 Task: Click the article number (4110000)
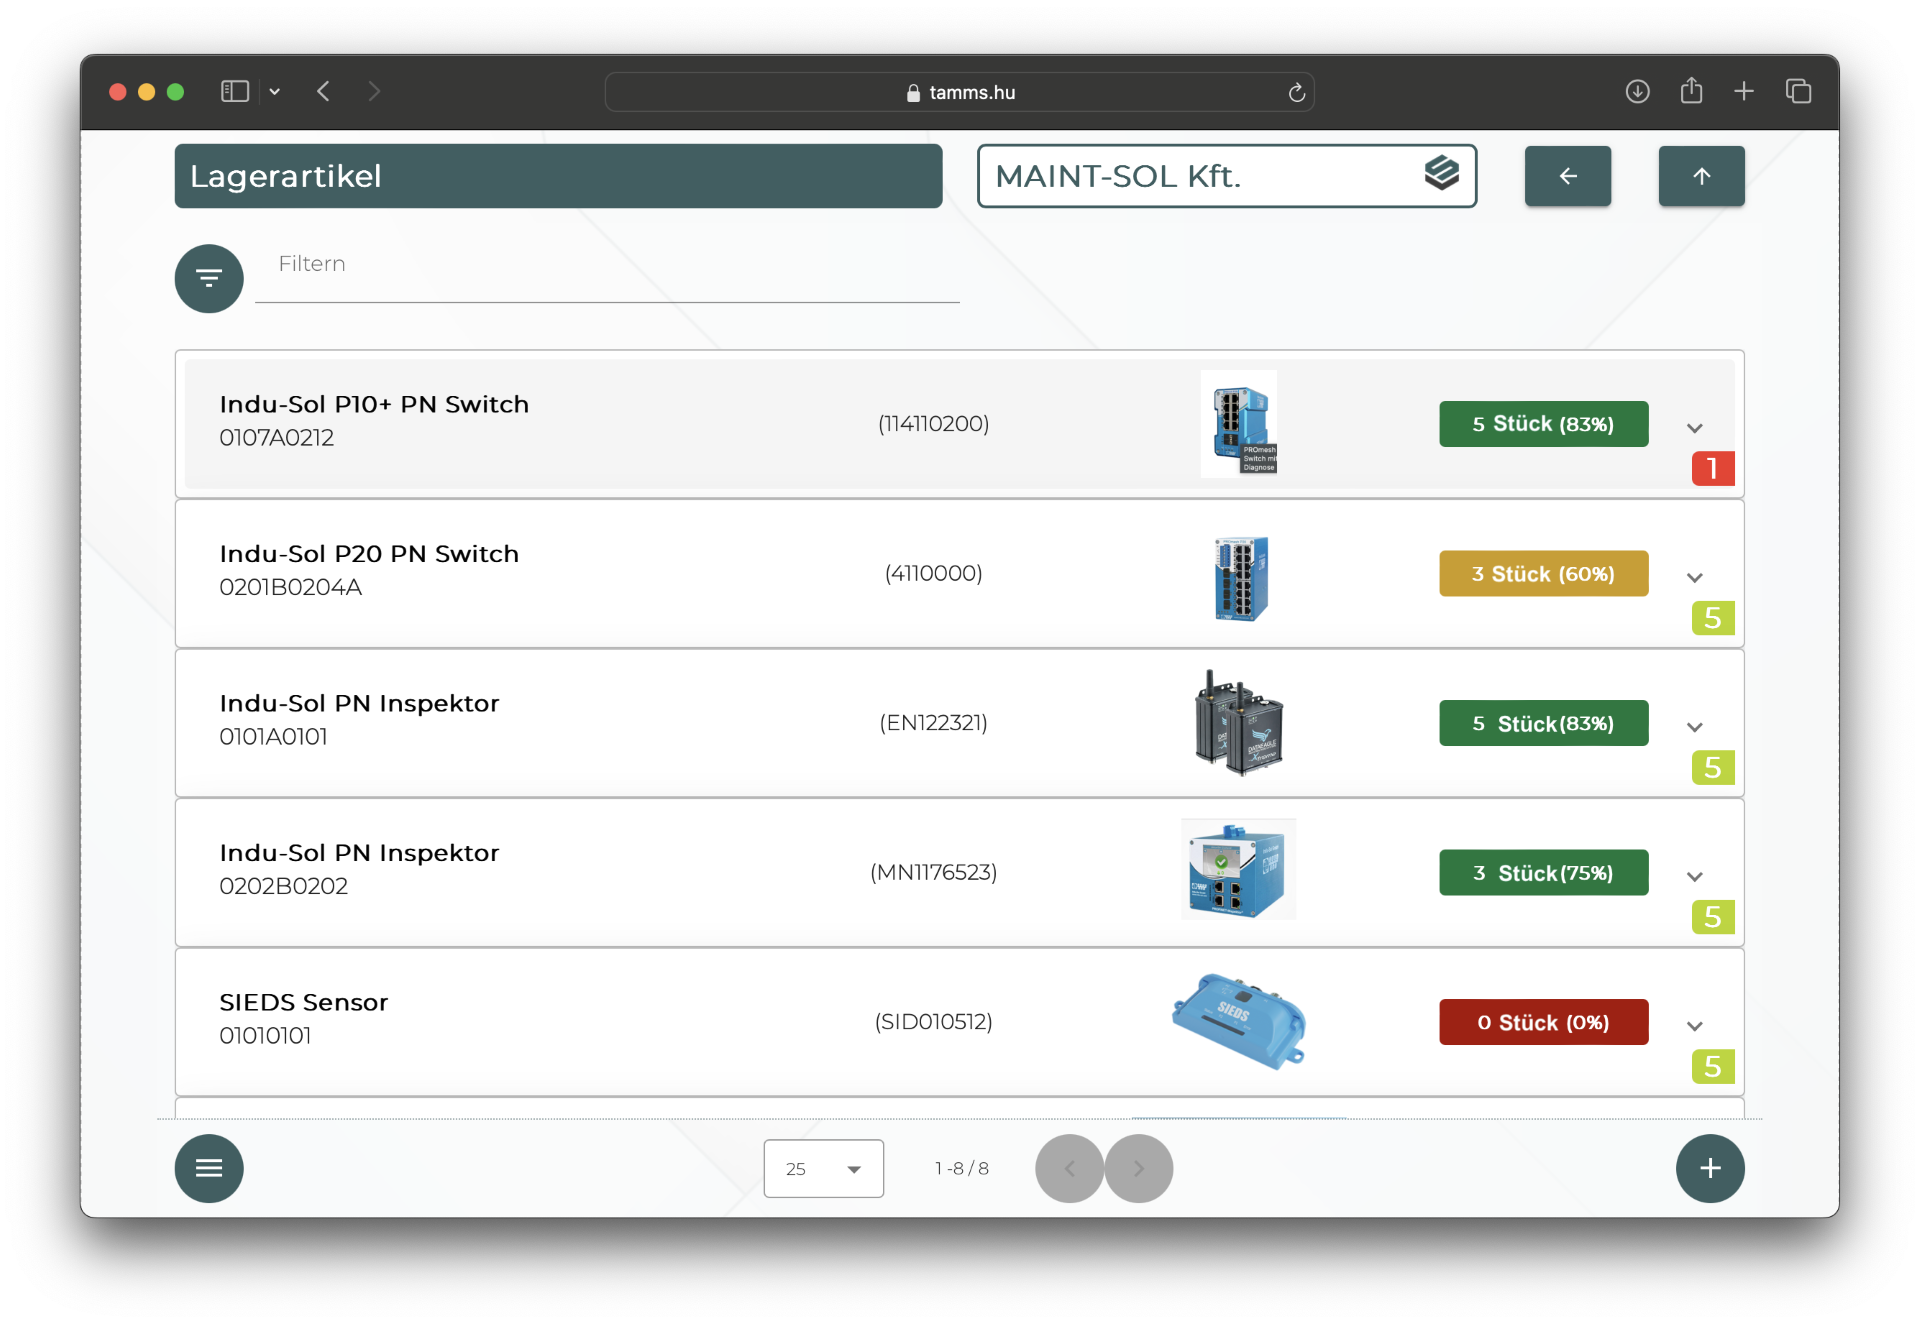[x=933, y=573]
